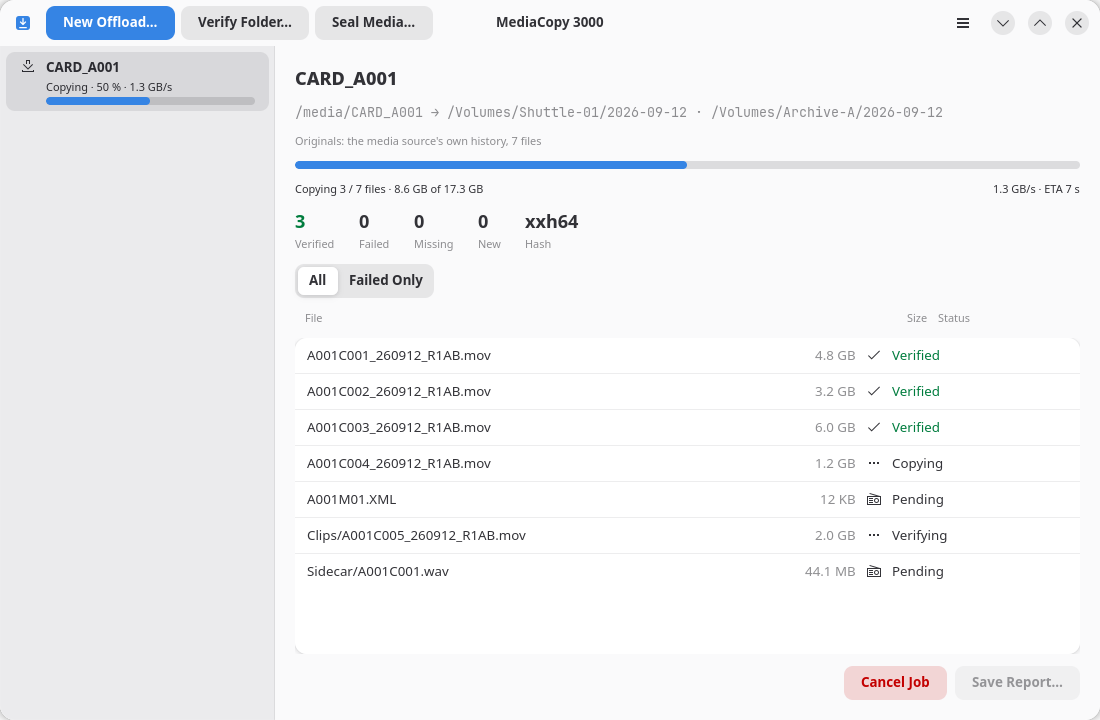Viewport: 1100px width, 720px height.
Task: Select file Sidecar/A001C001.wav
Action: (x=687, y=572)
